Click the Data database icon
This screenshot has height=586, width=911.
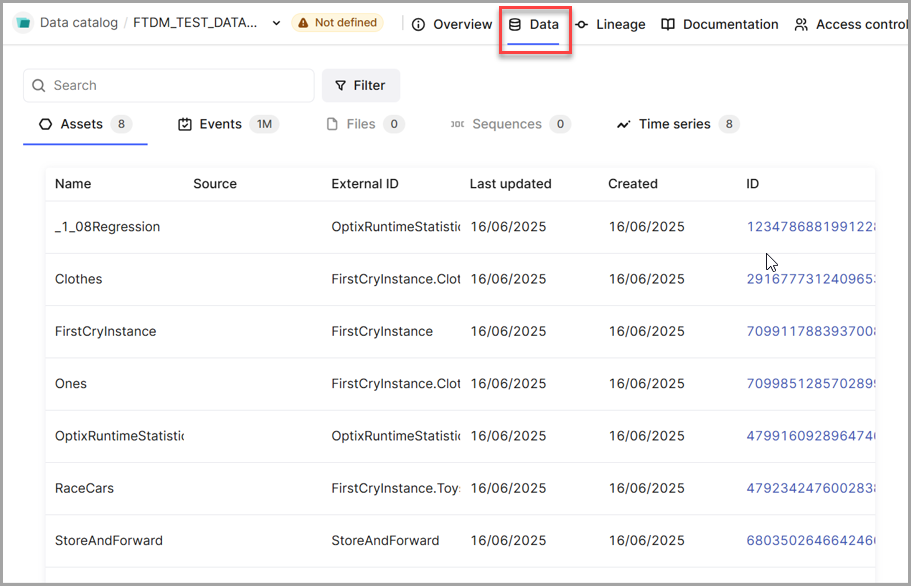click(515, 24)
